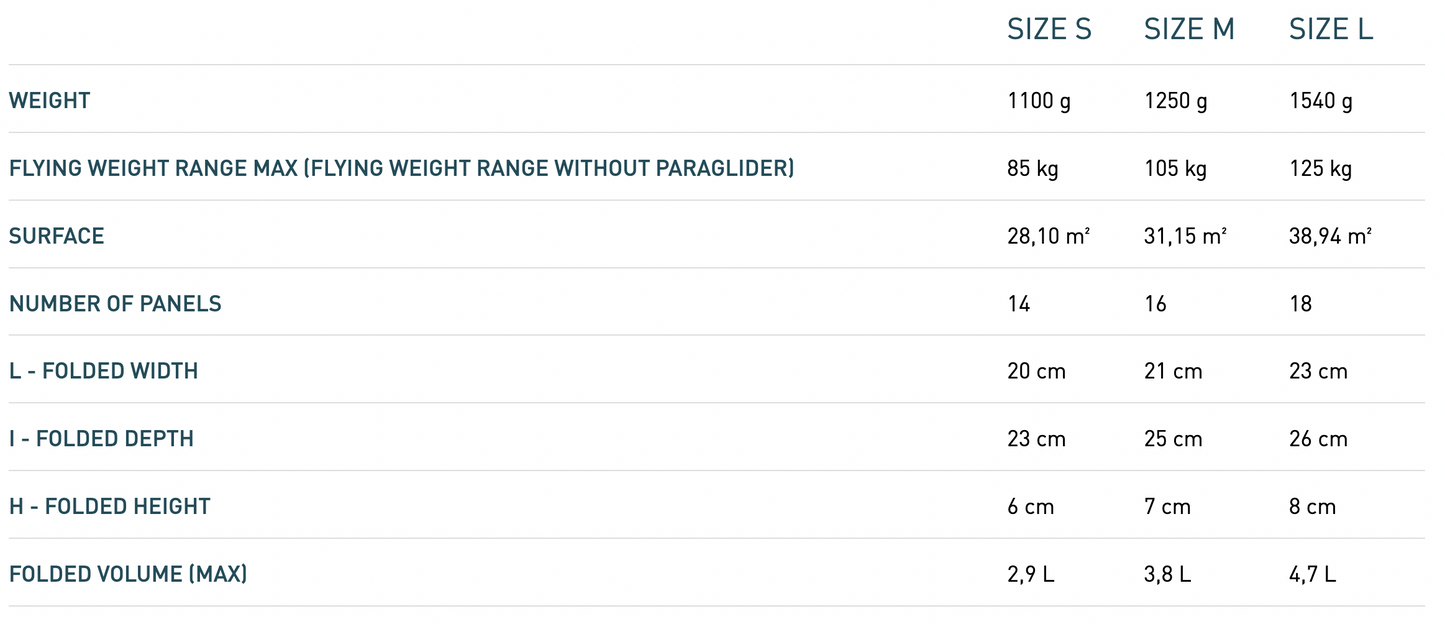The height and width of the screenshot is (624, 1445).
Task: Click the FOLDED VOLUME (MAX) row label
Action: 128,574
